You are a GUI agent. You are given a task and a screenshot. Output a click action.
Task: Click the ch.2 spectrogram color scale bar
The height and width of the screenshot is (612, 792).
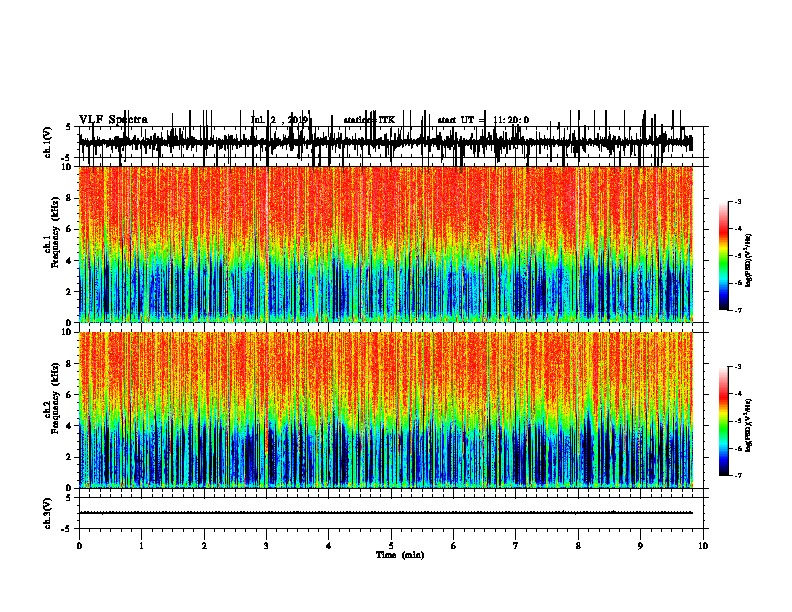click(x=723, y=421)
